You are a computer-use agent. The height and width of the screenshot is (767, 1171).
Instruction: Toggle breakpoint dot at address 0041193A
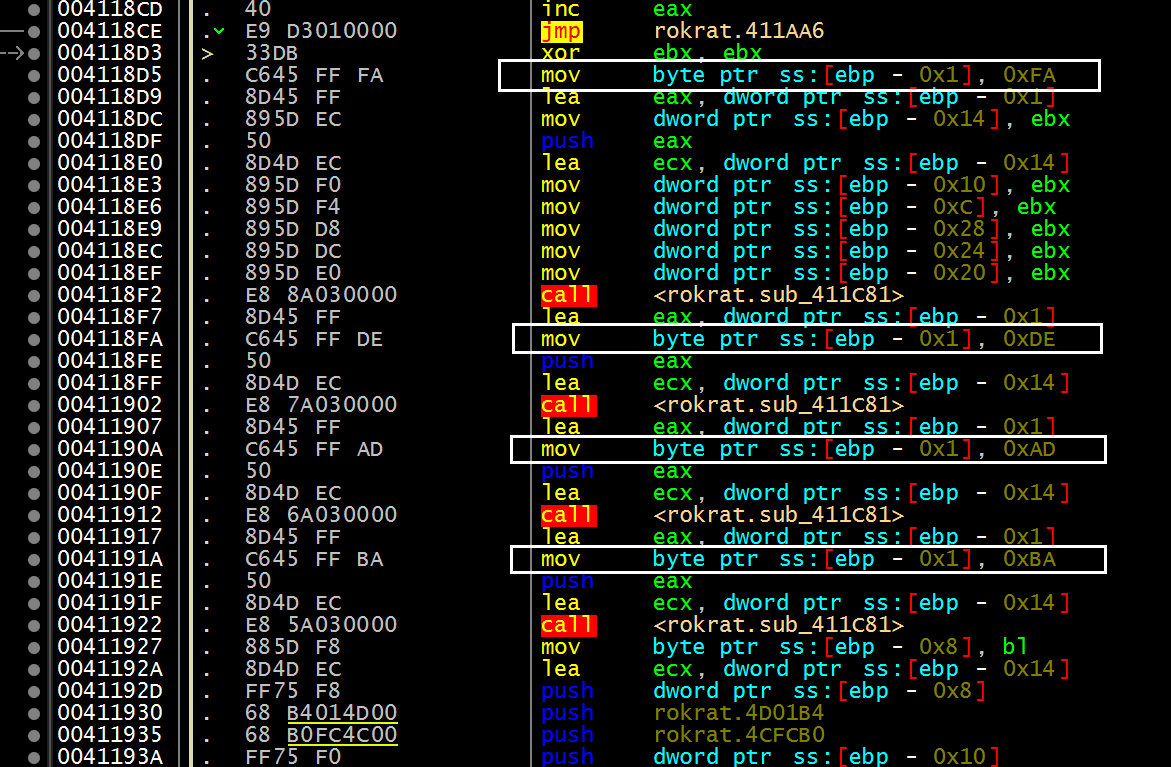tap(34, 757)
